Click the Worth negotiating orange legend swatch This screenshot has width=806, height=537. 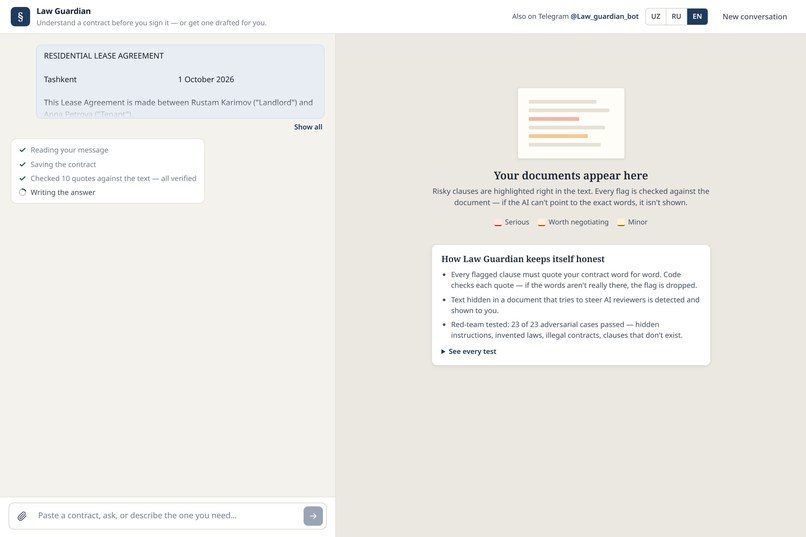[x=541, y=223]
